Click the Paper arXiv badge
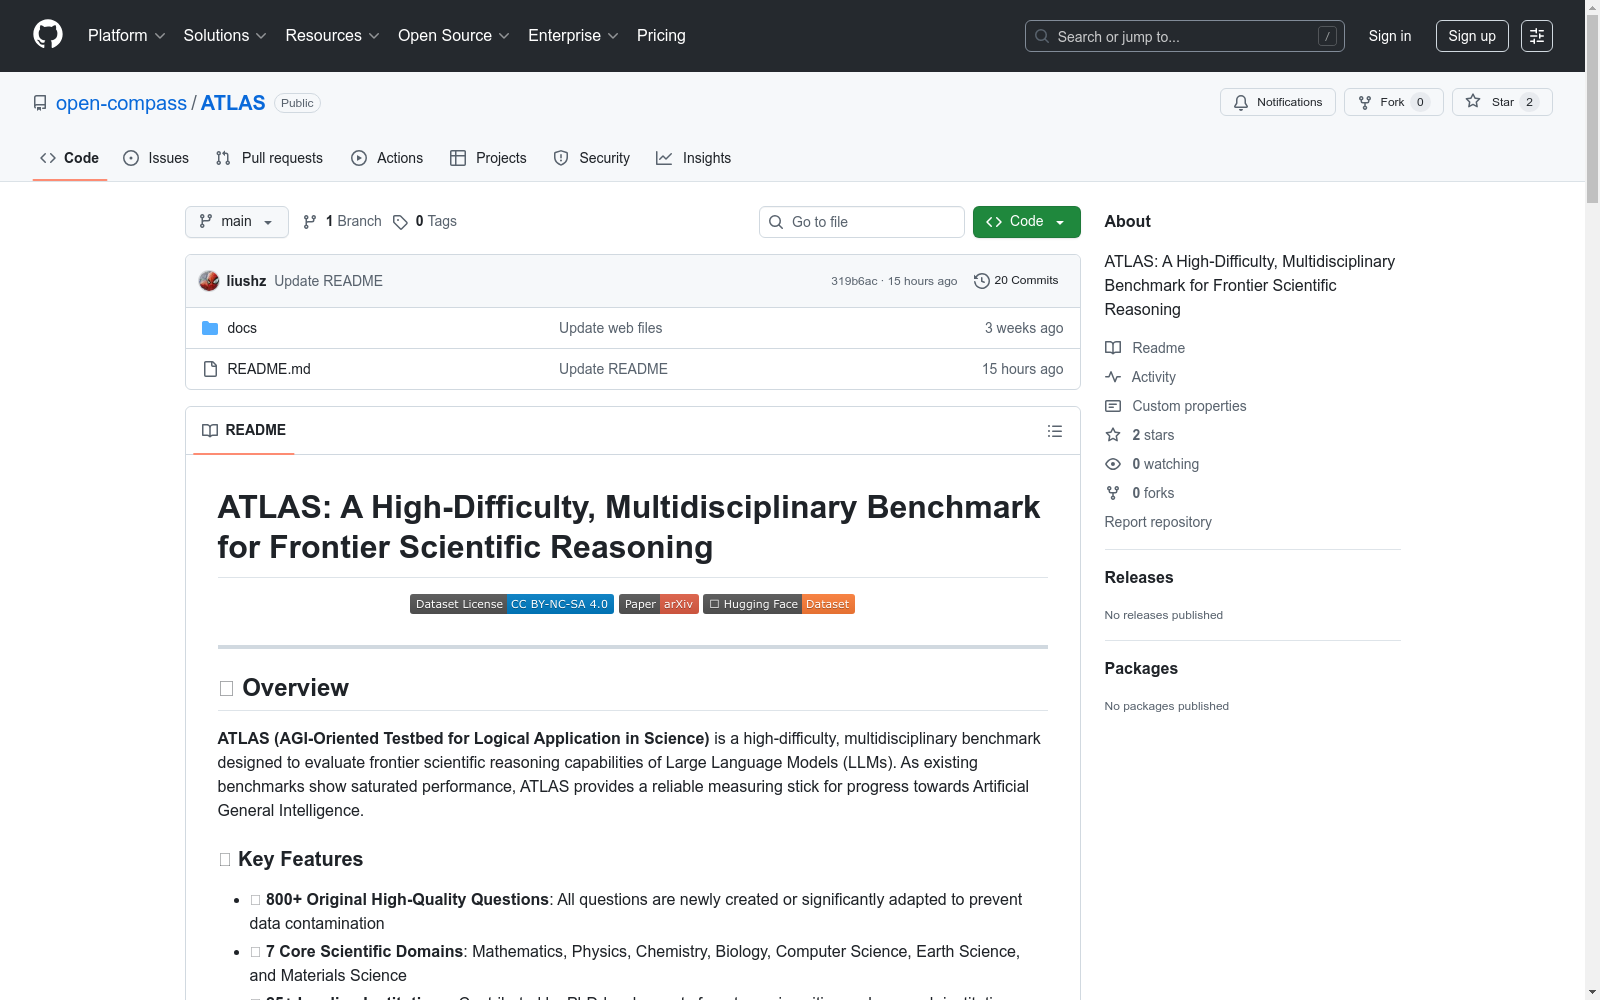The height and width of the screenshot is (1000, 1600). click(659, 604)
